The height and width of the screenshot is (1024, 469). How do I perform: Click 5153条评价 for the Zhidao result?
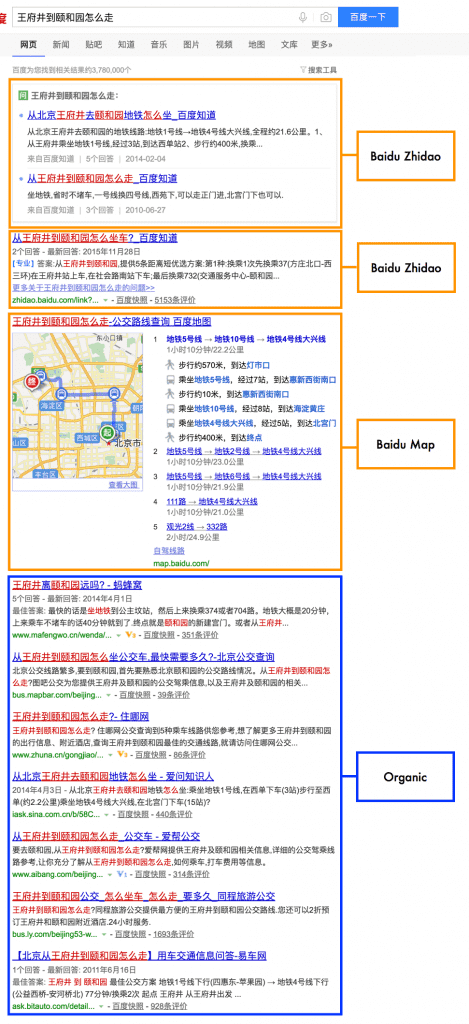174,300
